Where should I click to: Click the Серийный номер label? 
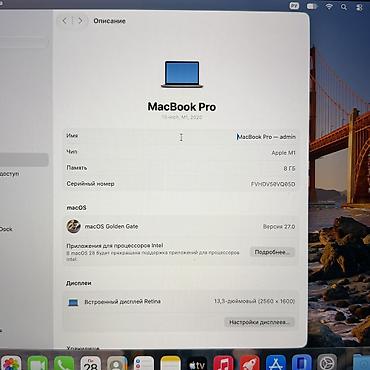90,184
